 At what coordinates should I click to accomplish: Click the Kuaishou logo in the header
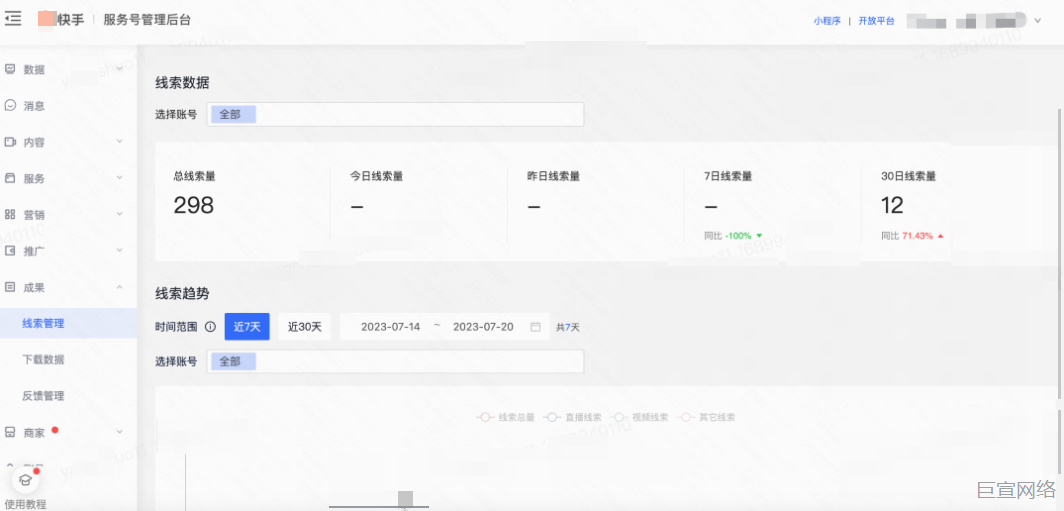click(x=61, y=20)
